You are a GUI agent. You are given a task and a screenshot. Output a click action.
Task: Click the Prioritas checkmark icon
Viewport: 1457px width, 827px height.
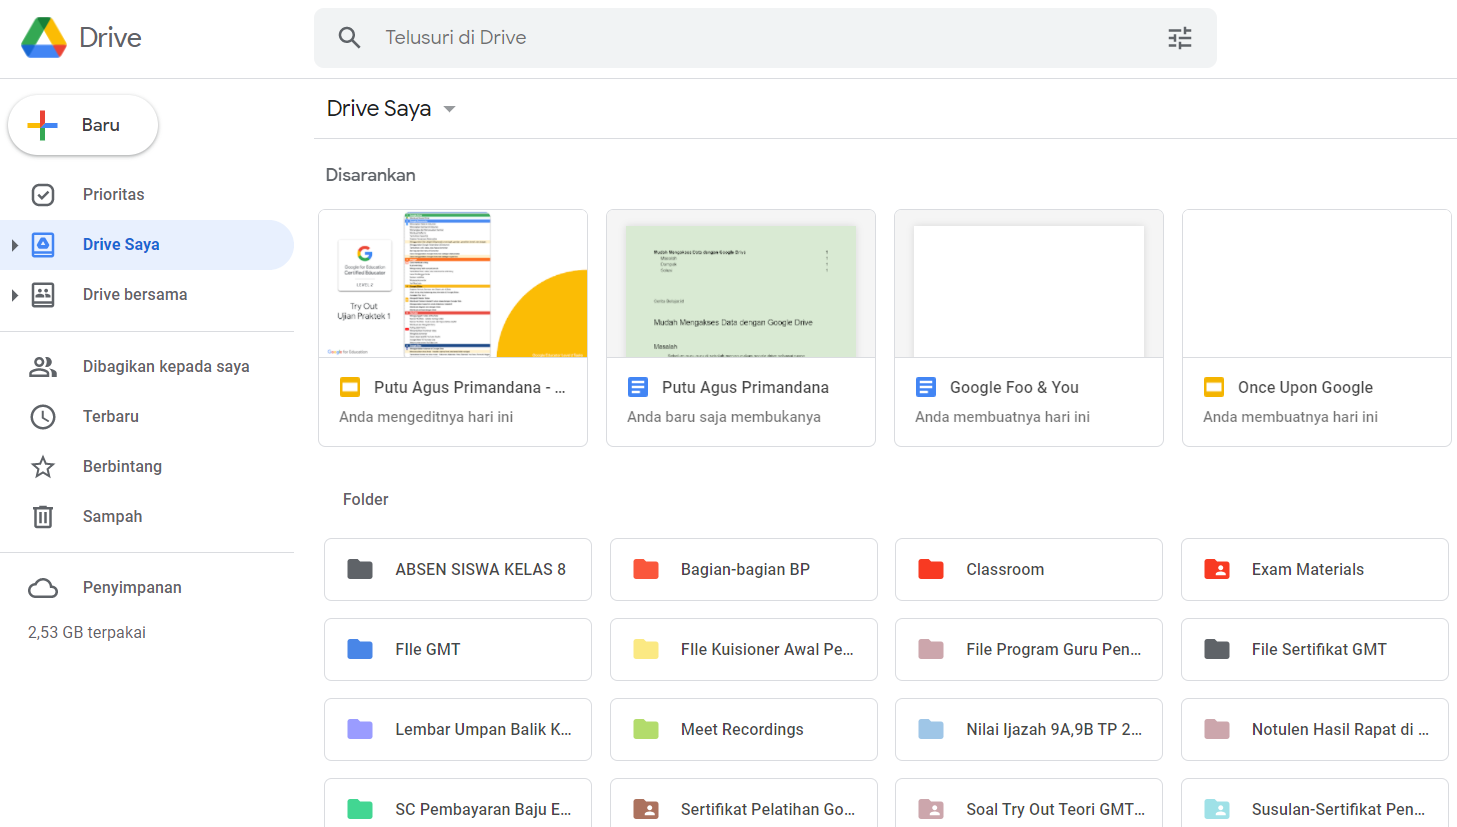point(43,194)
